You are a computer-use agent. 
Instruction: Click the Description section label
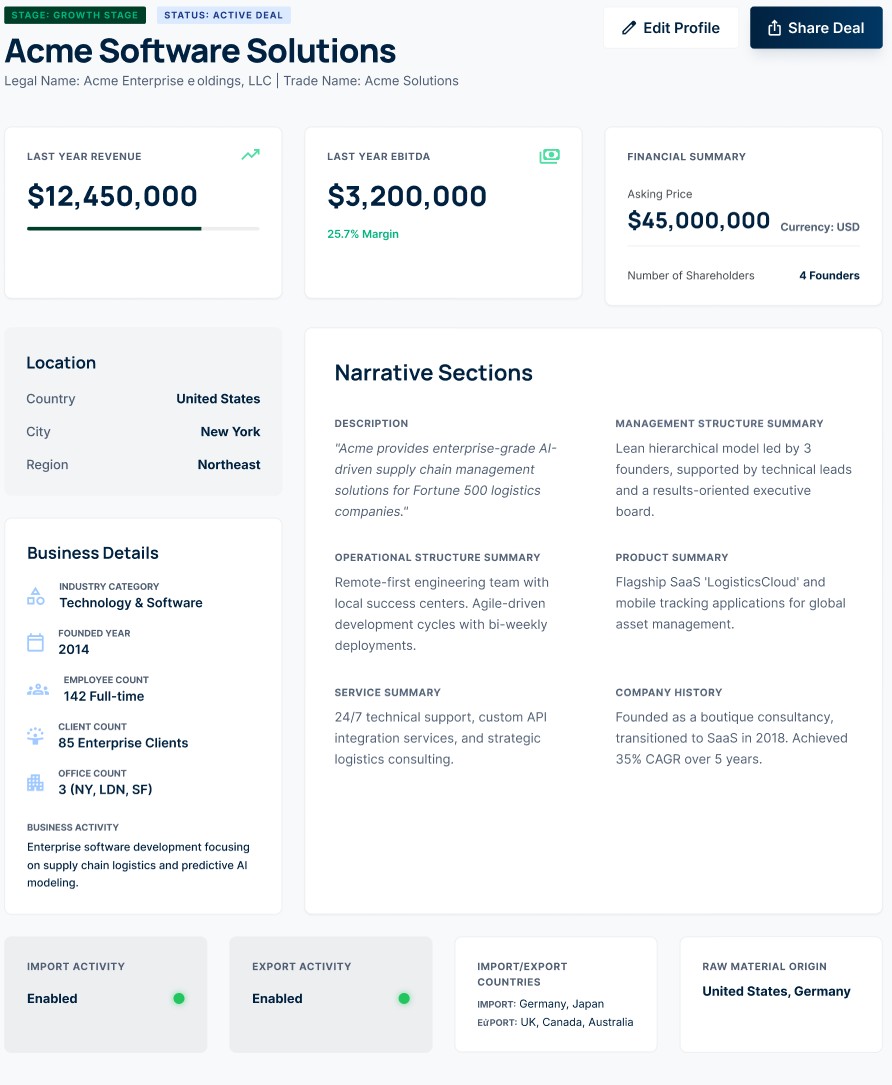[371, 423]
